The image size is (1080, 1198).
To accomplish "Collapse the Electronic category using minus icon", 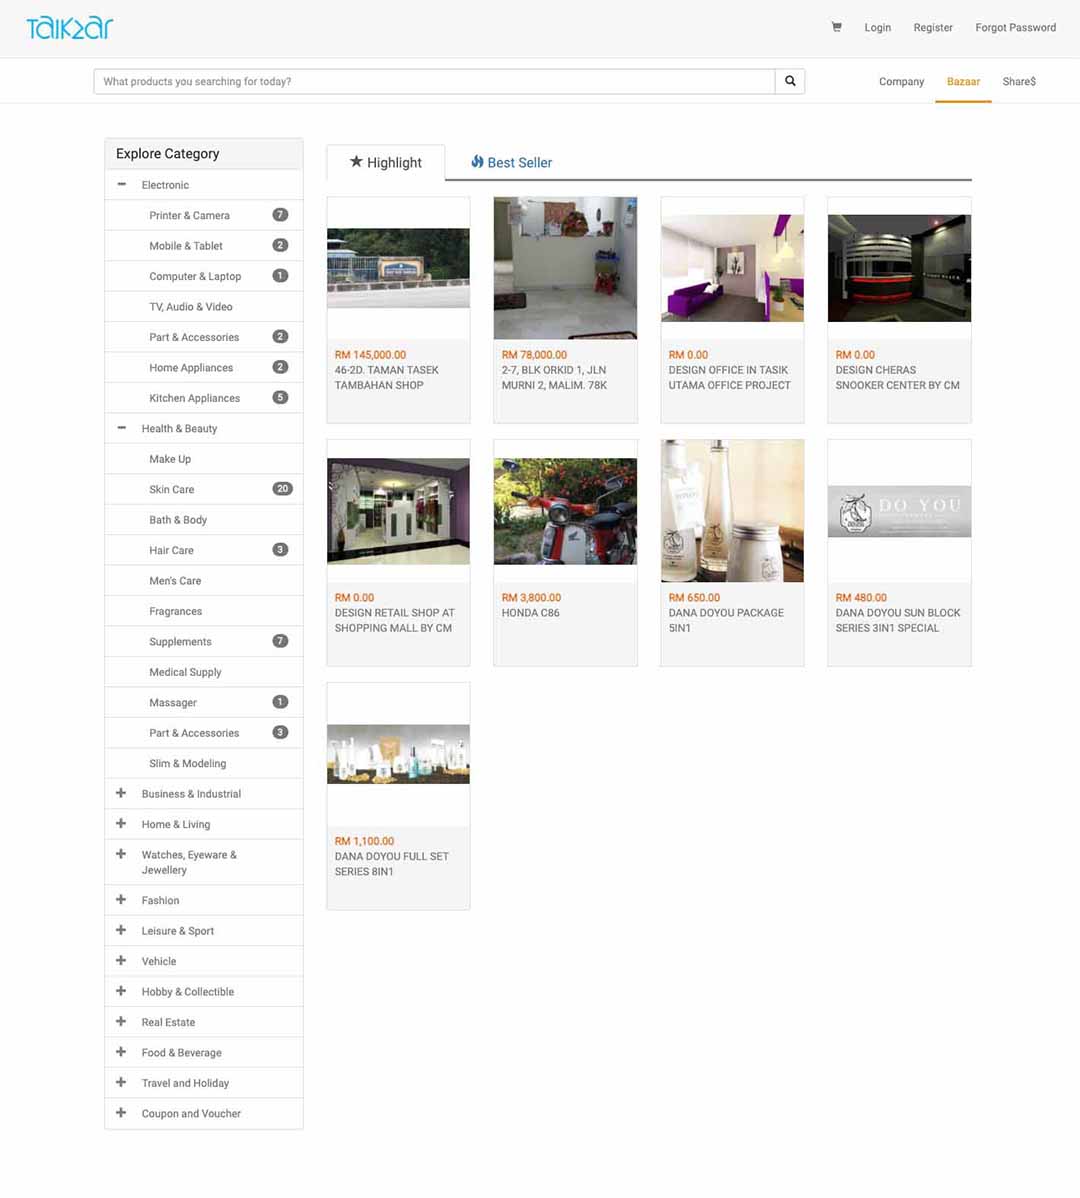I will [x=121, y=184].
